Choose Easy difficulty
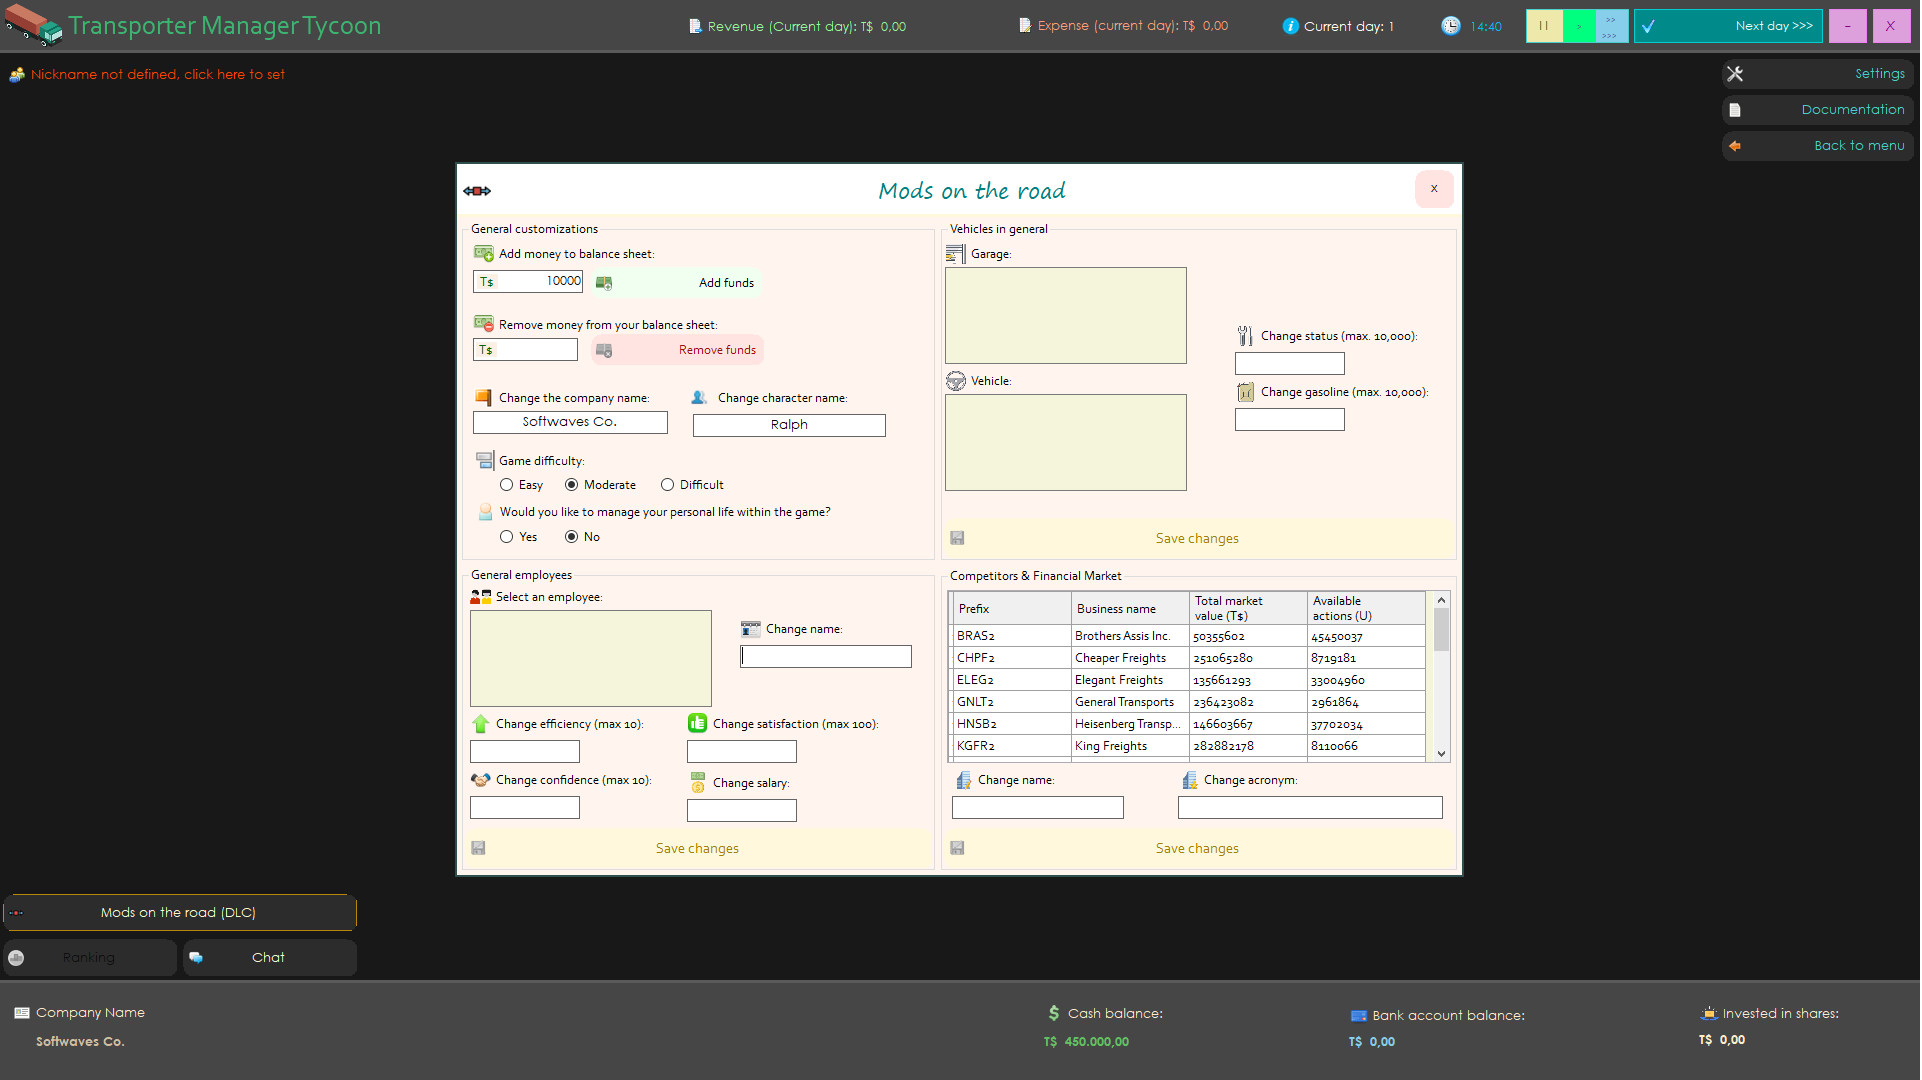This screenshot has height=1080, width=1922. click(x=507, y=484)
